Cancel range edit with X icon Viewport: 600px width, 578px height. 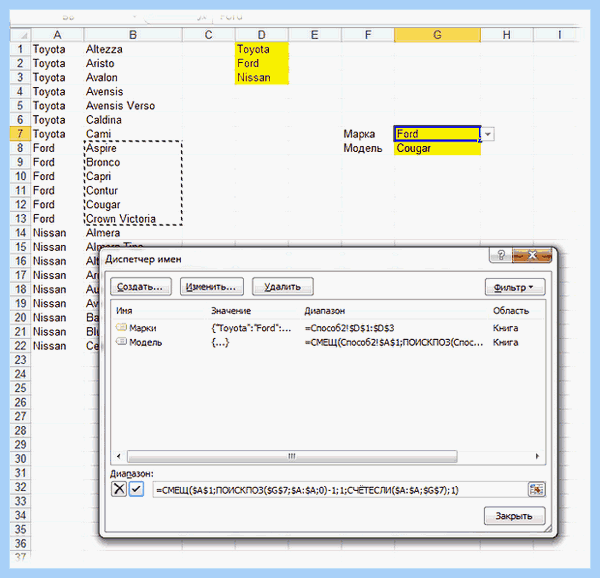[x=119, y=489]
